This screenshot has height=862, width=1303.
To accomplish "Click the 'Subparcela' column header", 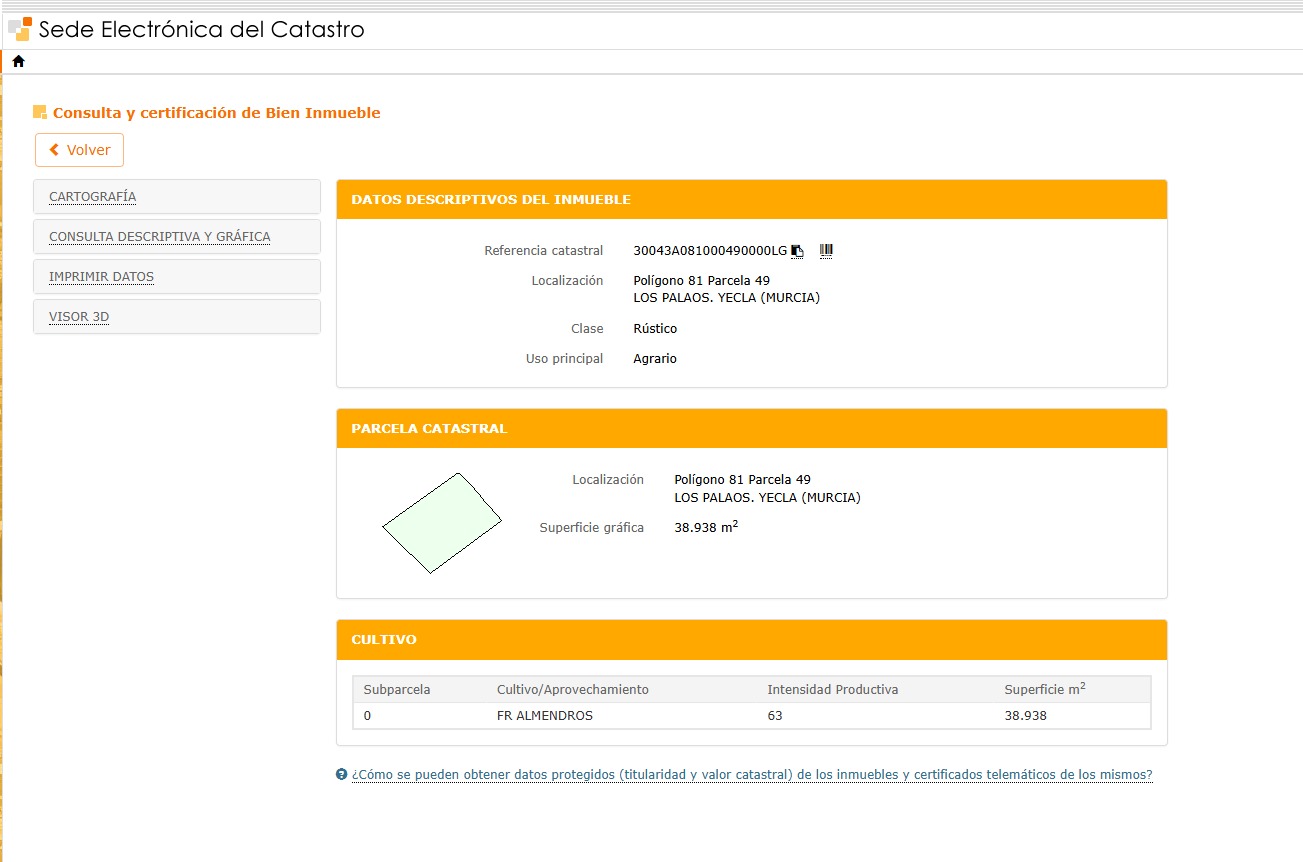I will (x=397, y=690).
